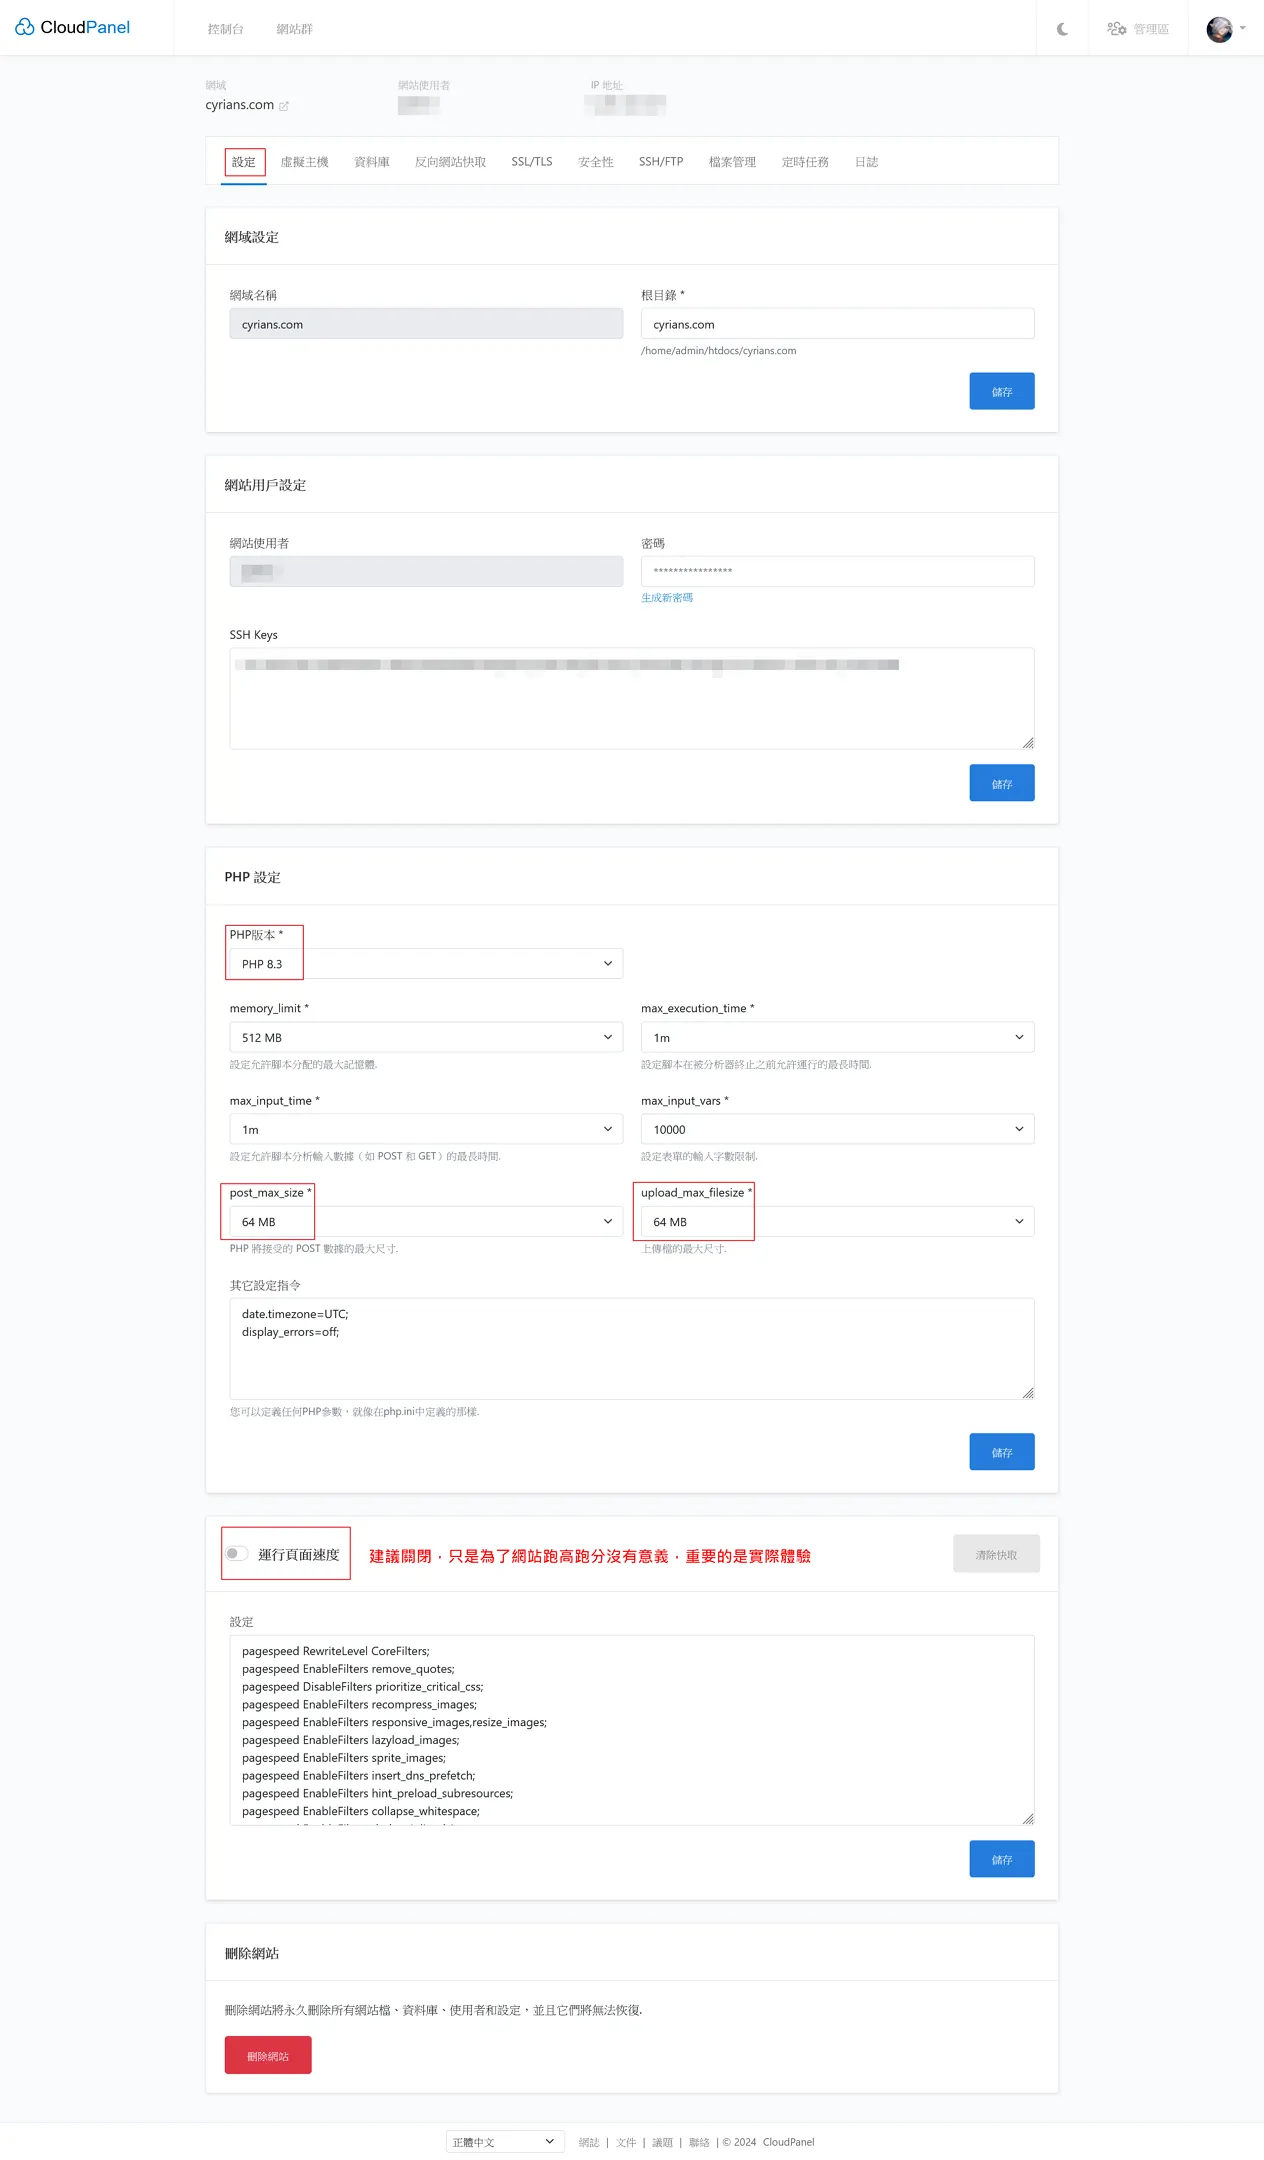Change language via 正體中文 selector
This screenshot has width=1264, height=2160.
(x=502, y=2142)
